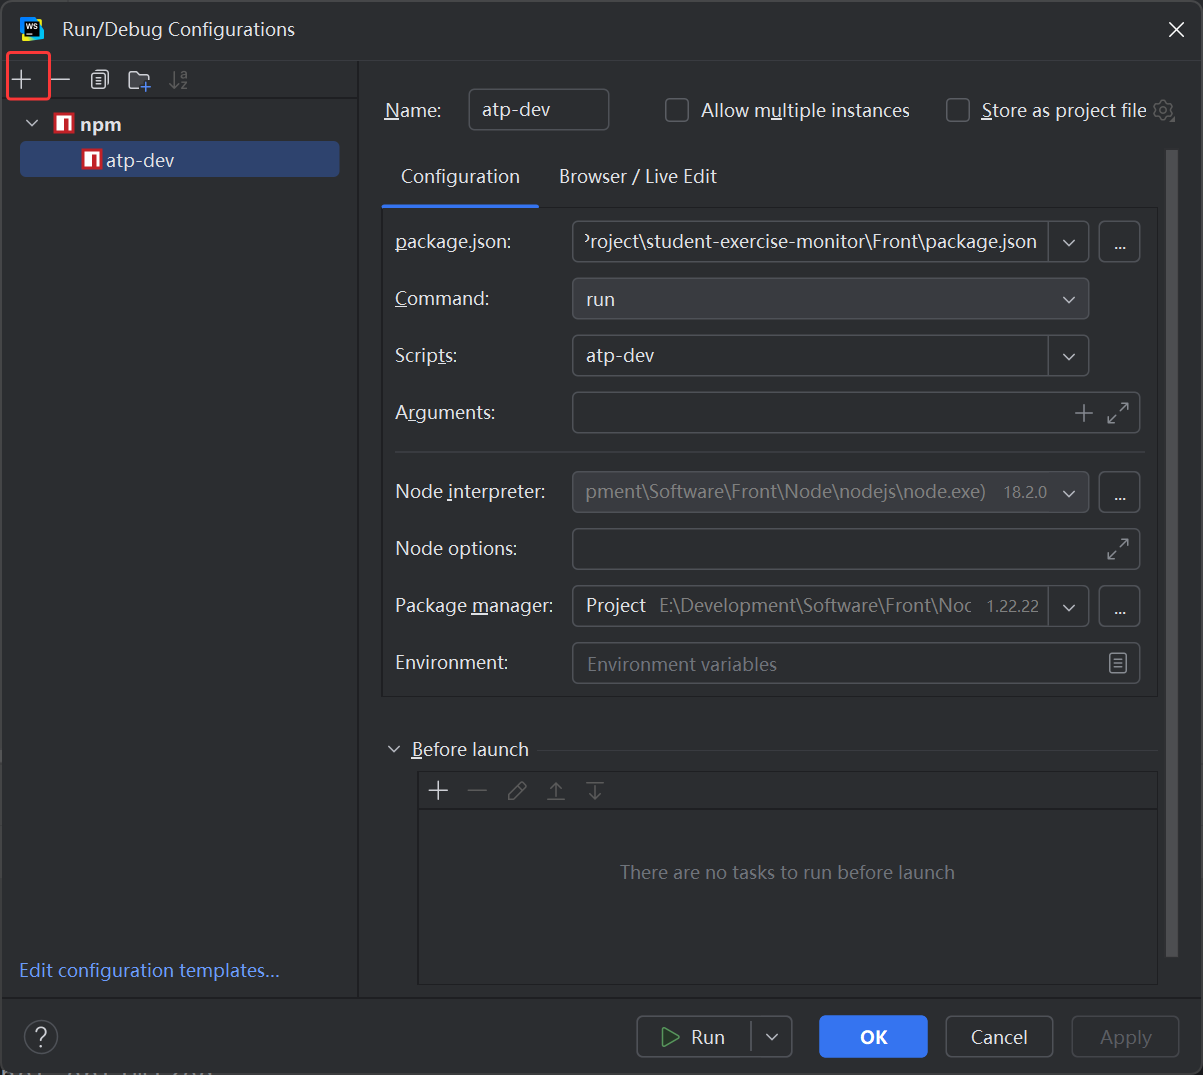1203x1075 pixels.
Task: Open Node interpreter dropdown
Action: coord(1068,493)
